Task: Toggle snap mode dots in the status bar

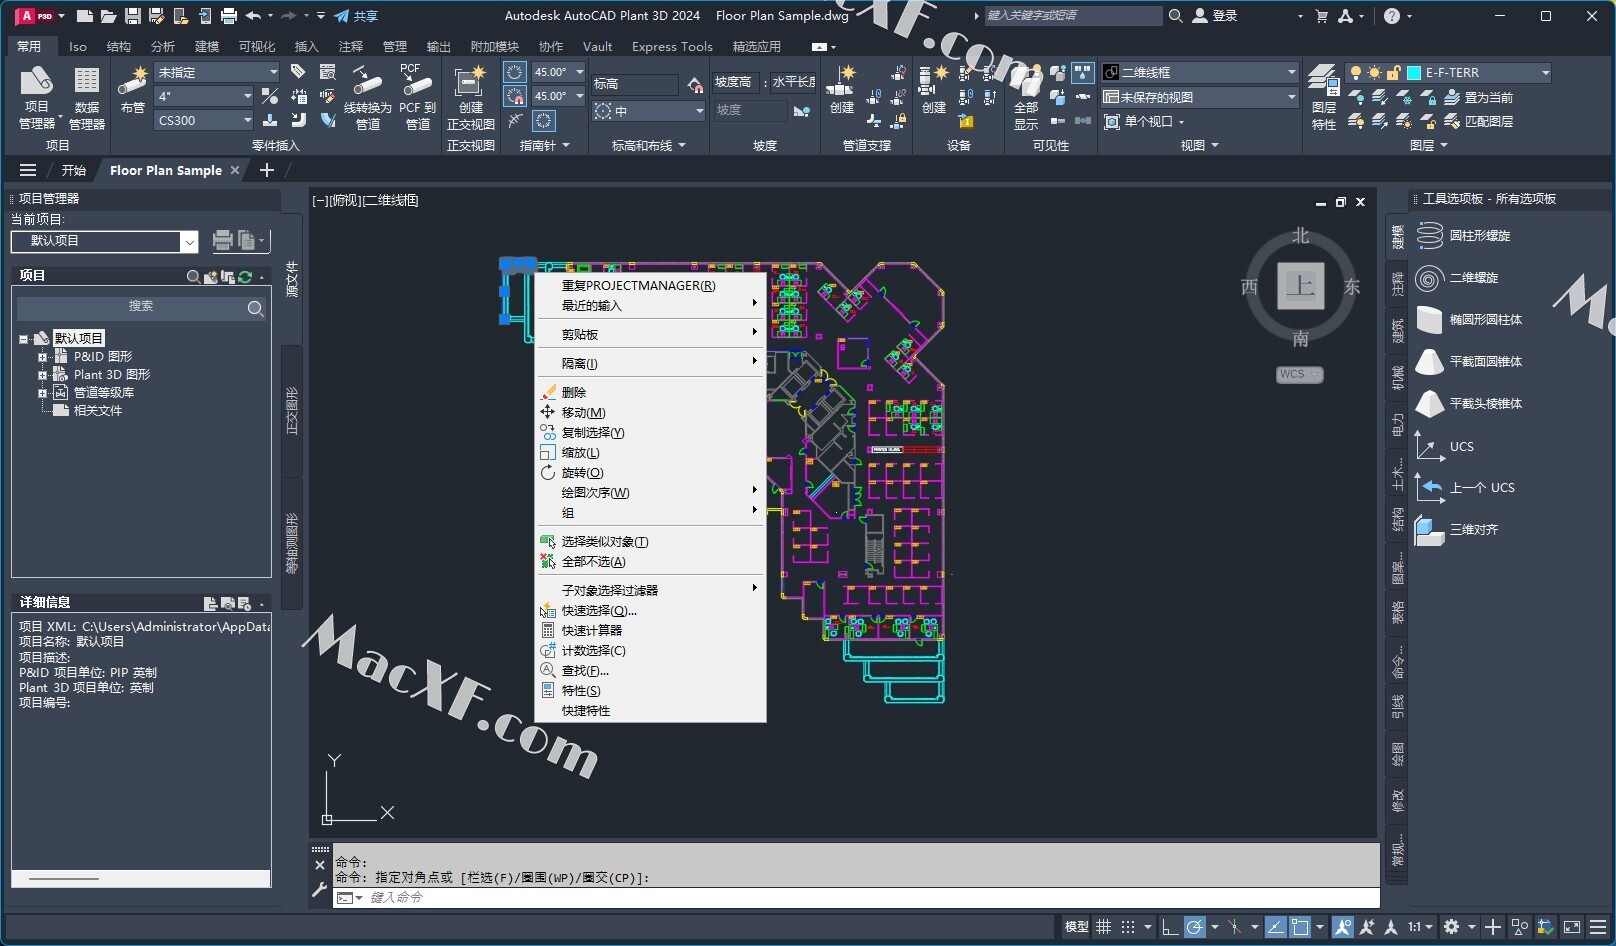Action: point(1128,927)
